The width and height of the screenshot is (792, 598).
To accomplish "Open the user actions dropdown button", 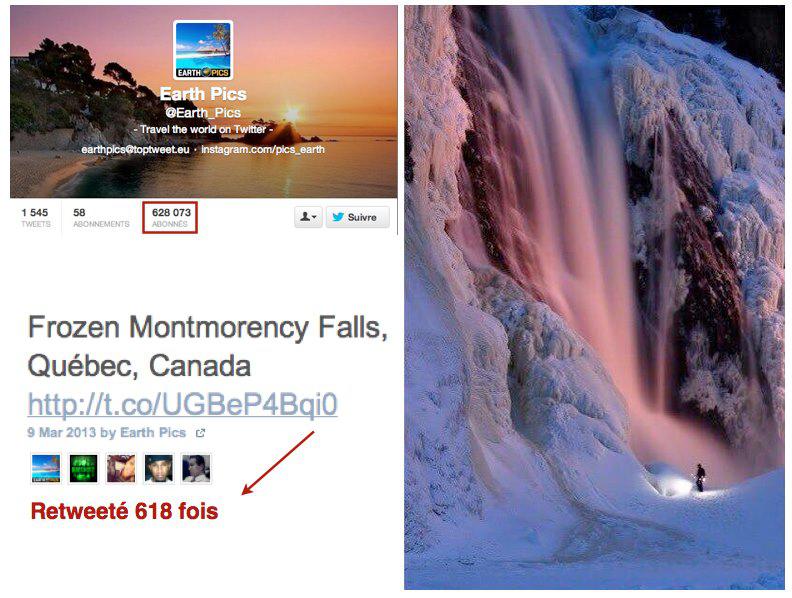I will (x=308, y=217).
